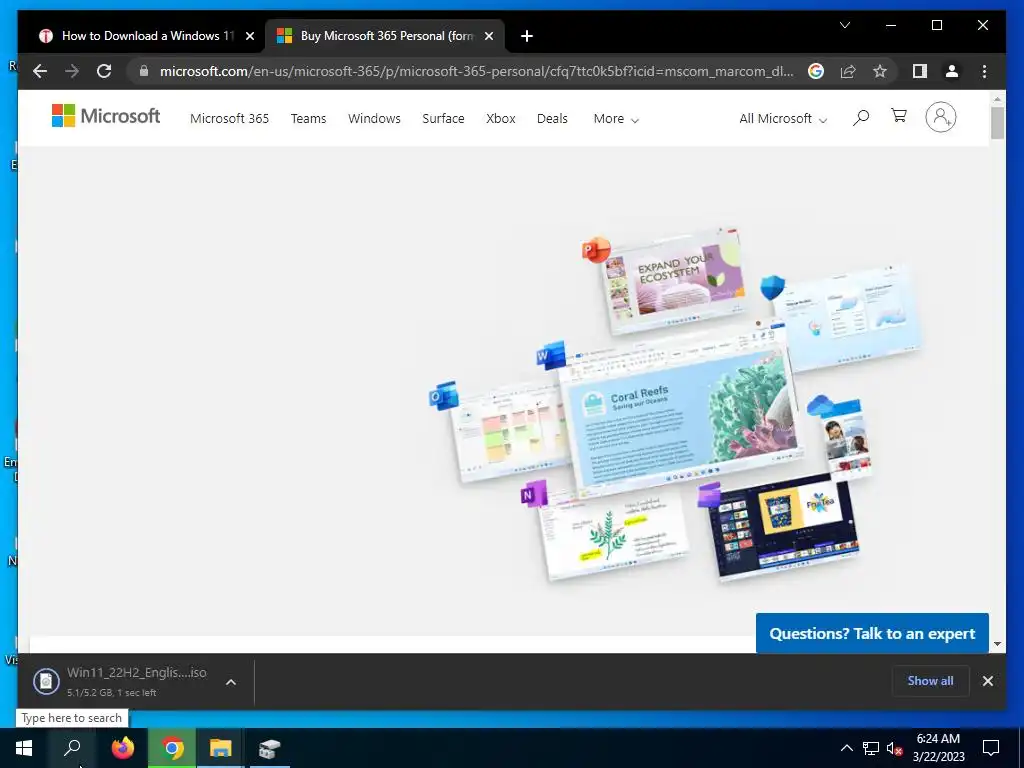Image resolution: width=1024 pixels, height=768 pixels.
Task: Open Microsoft 365 nav link
Action: pyautogui.click(x=229, y=118)
